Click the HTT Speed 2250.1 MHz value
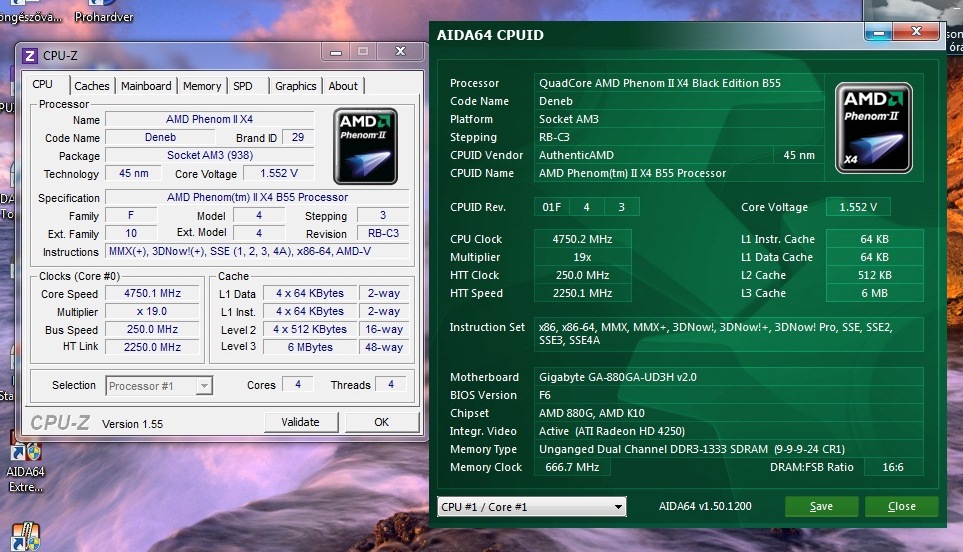963x552 pixels. click(582, 293)
